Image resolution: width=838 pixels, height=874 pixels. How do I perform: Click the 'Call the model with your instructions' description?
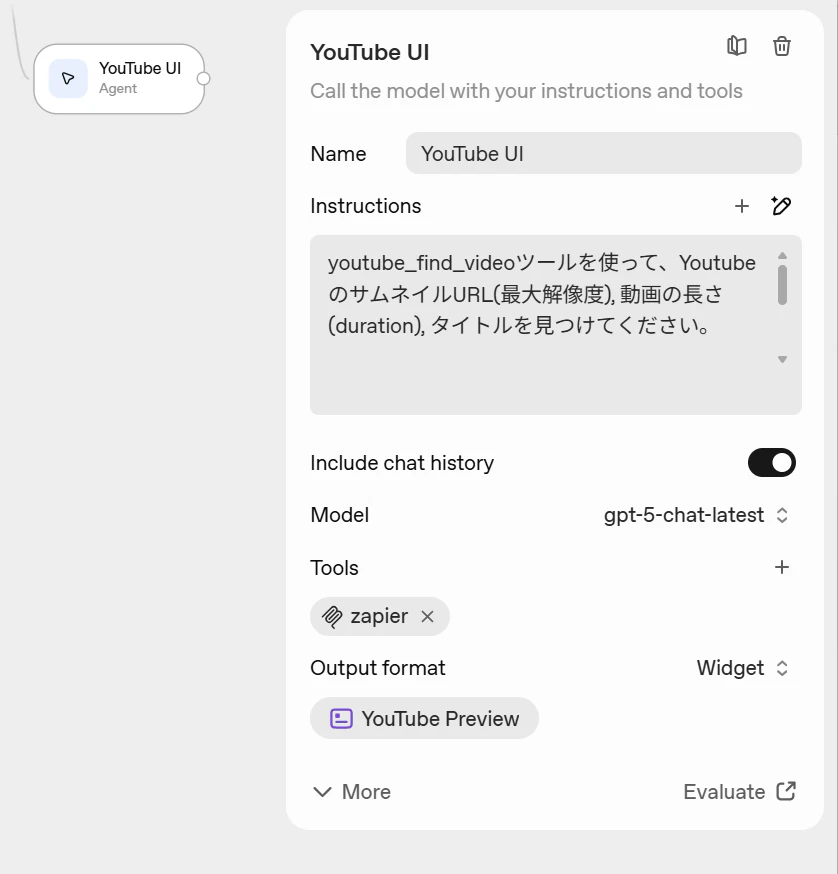point(526,91)
